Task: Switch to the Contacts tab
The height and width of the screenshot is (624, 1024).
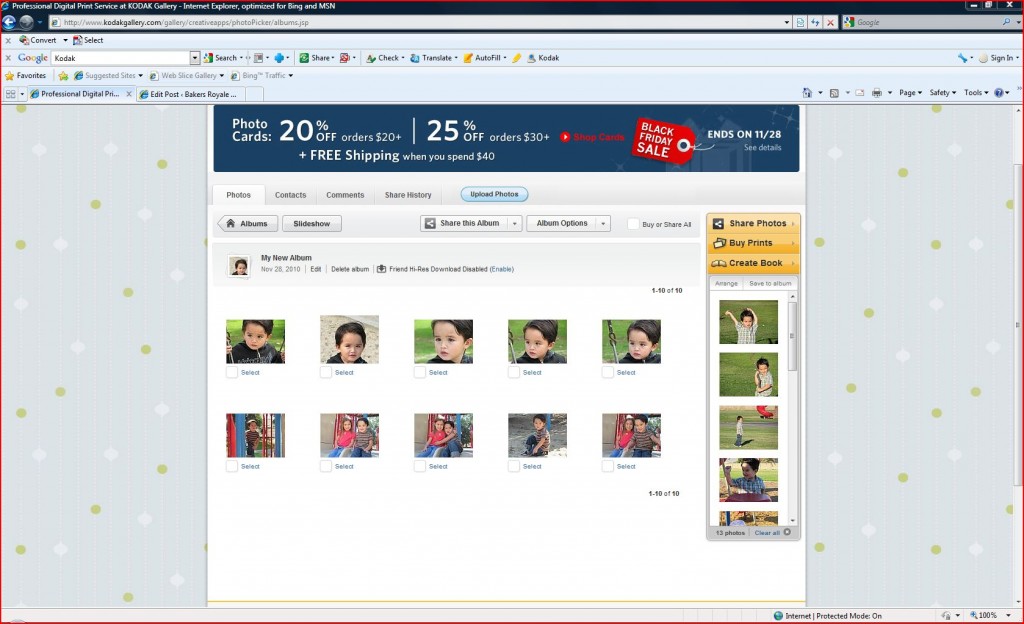Action: coord(291,195)
